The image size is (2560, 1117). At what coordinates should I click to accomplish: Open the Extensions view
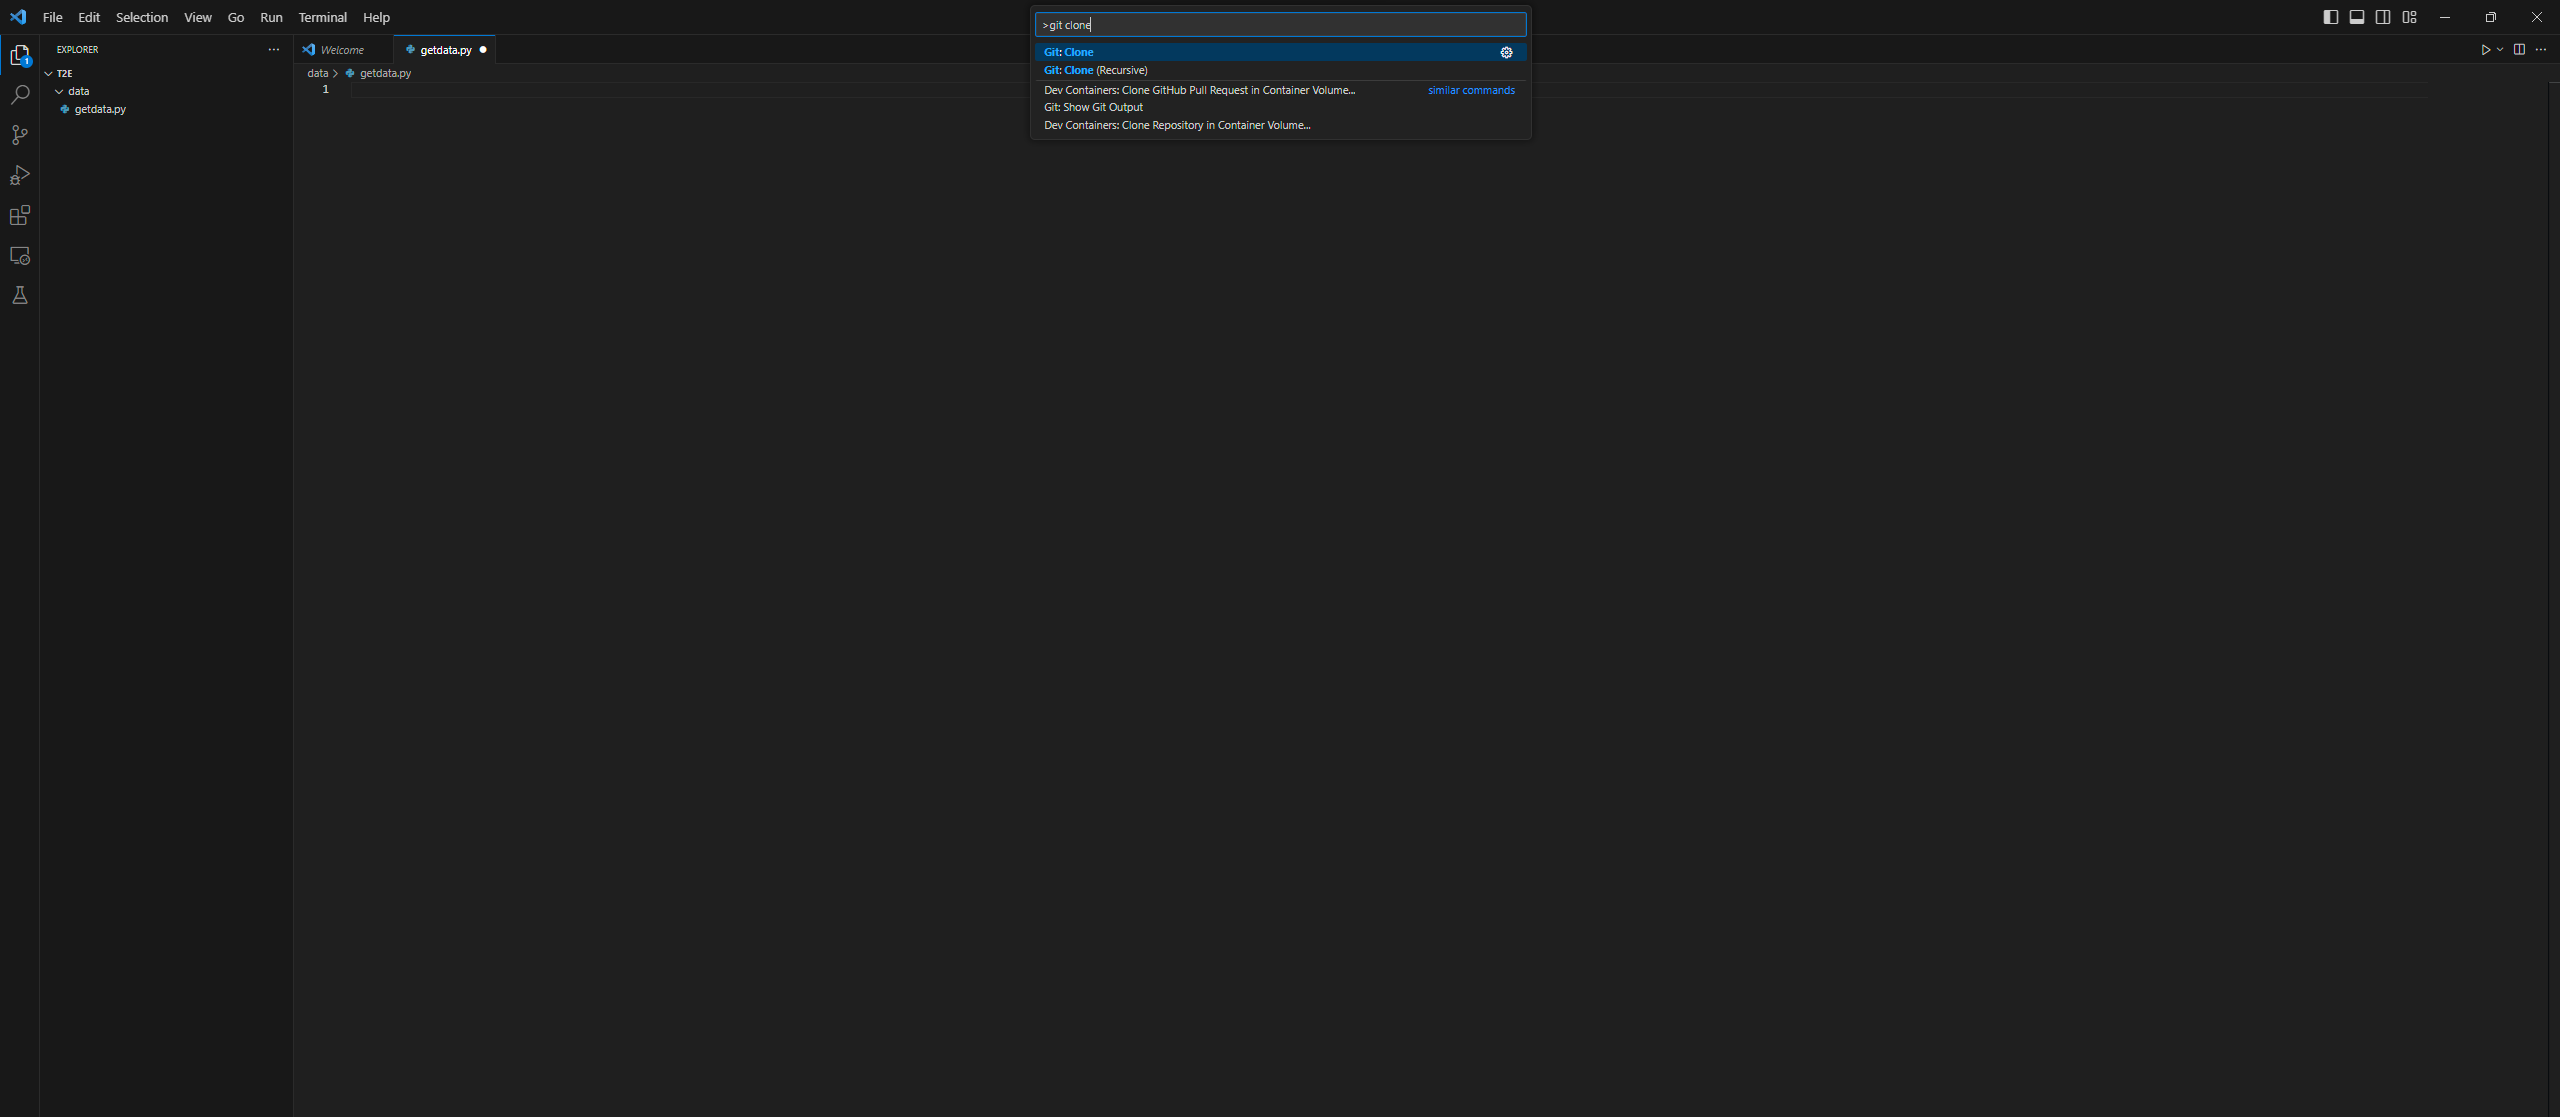(20, 215)
